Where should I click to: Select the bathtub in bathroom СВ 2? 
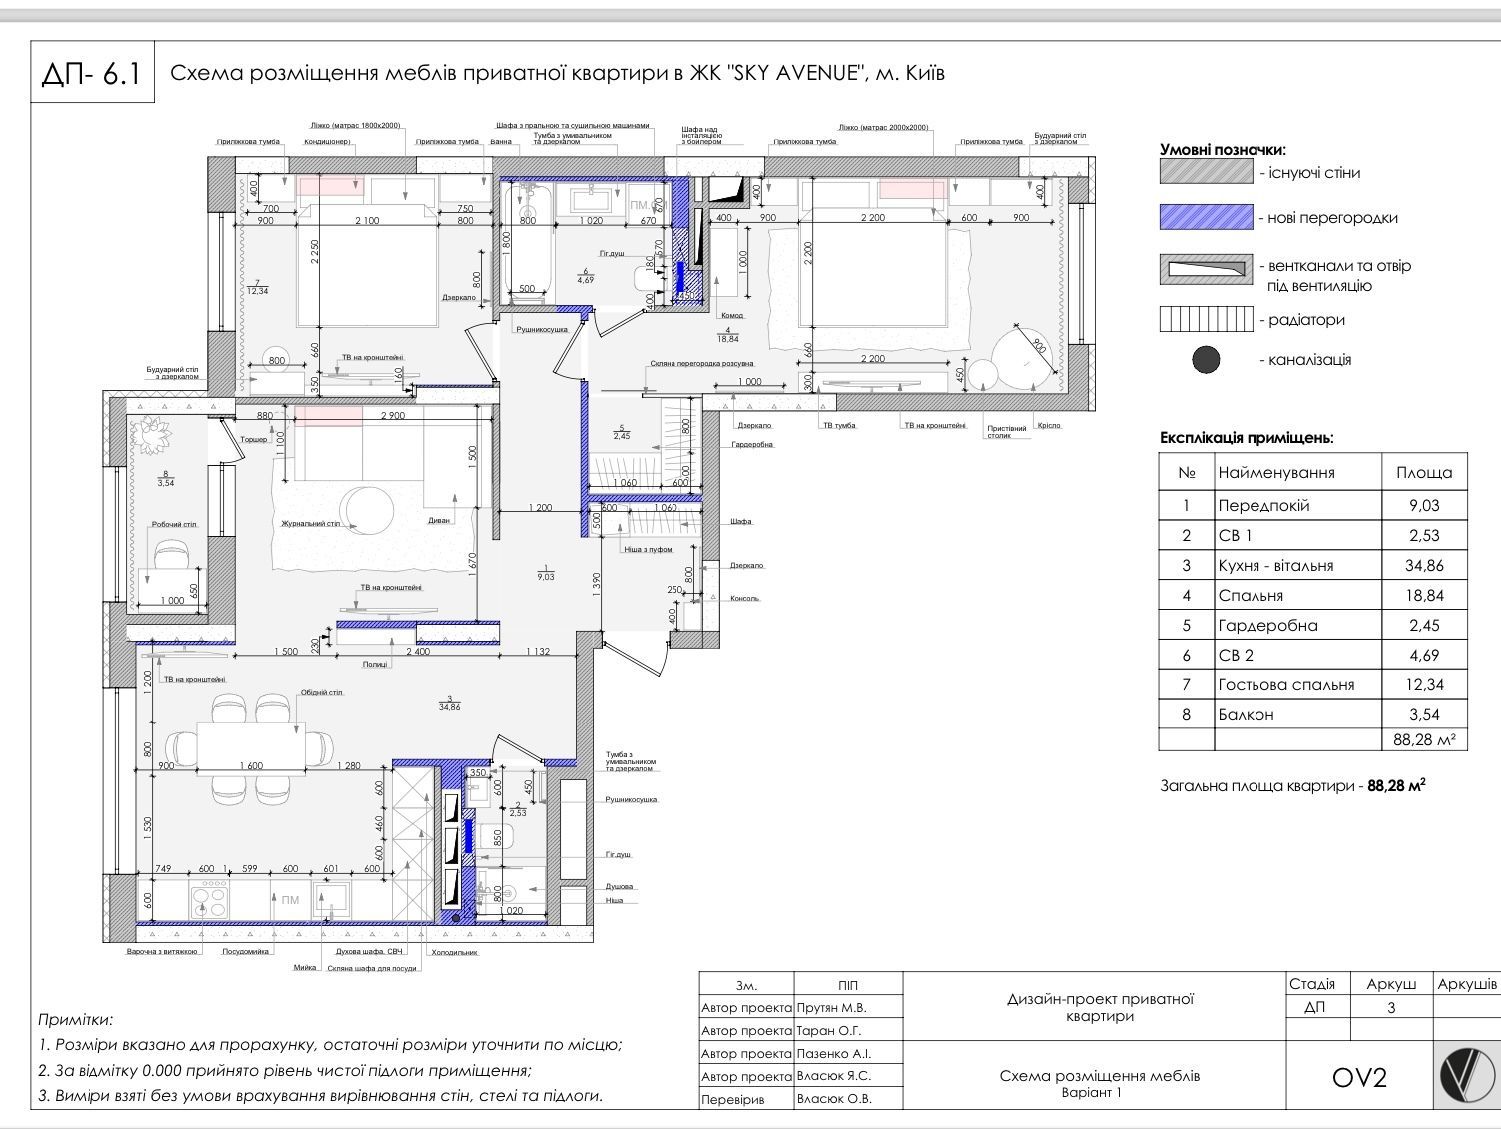[x=526, y=240]
